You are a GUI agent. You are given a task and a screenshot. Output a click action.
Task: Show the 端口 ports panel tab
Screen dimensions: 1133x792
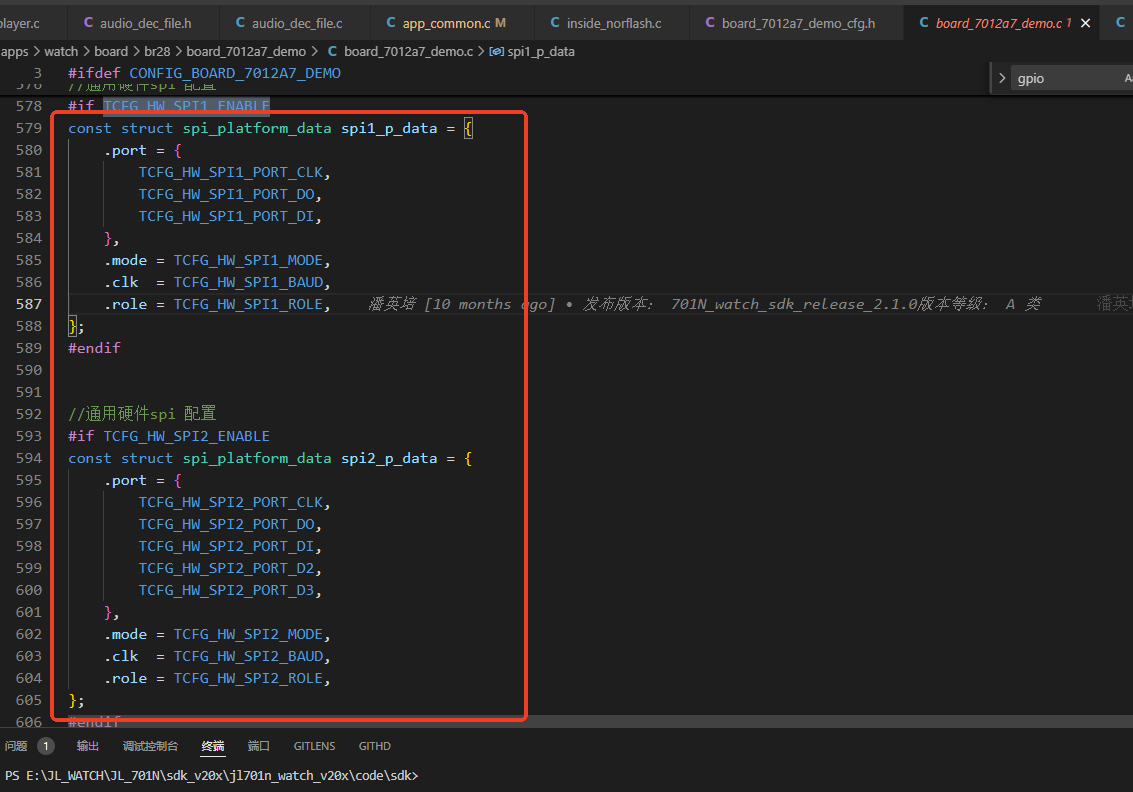(x=259, y=746)
